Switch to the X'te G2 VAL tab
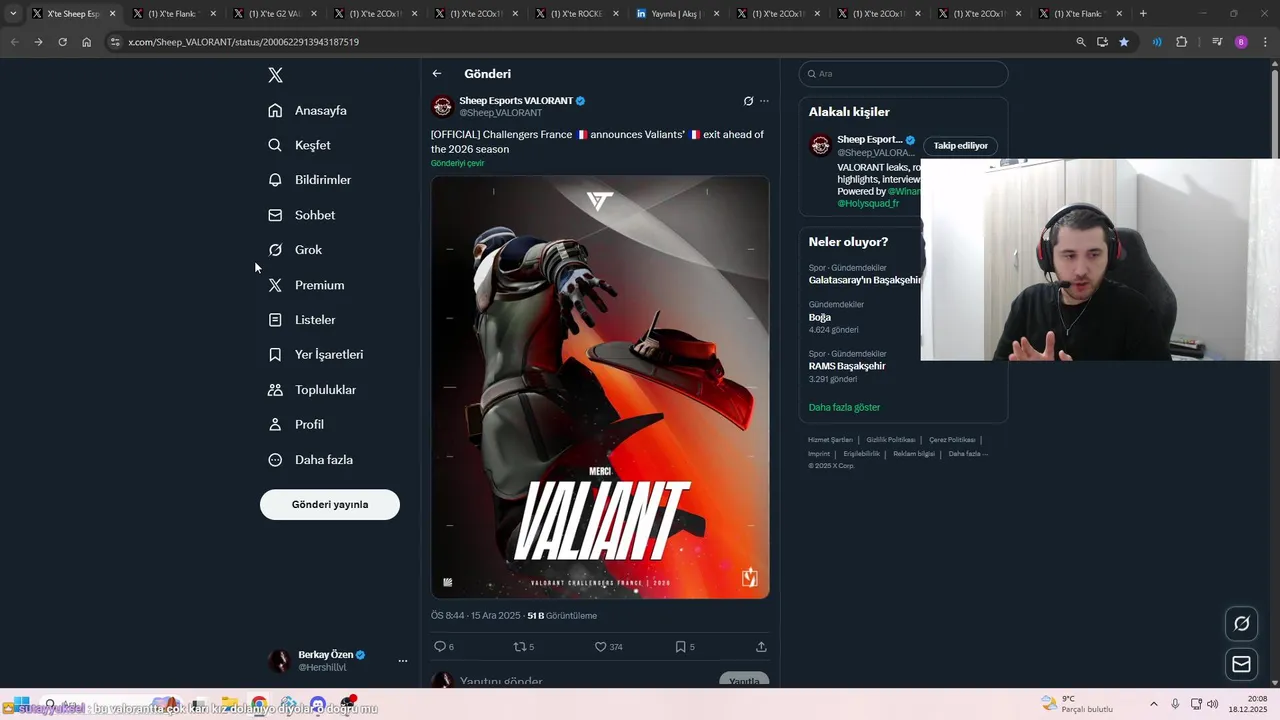This screenshot has width=1280, height=720. [x=274, y=14]
